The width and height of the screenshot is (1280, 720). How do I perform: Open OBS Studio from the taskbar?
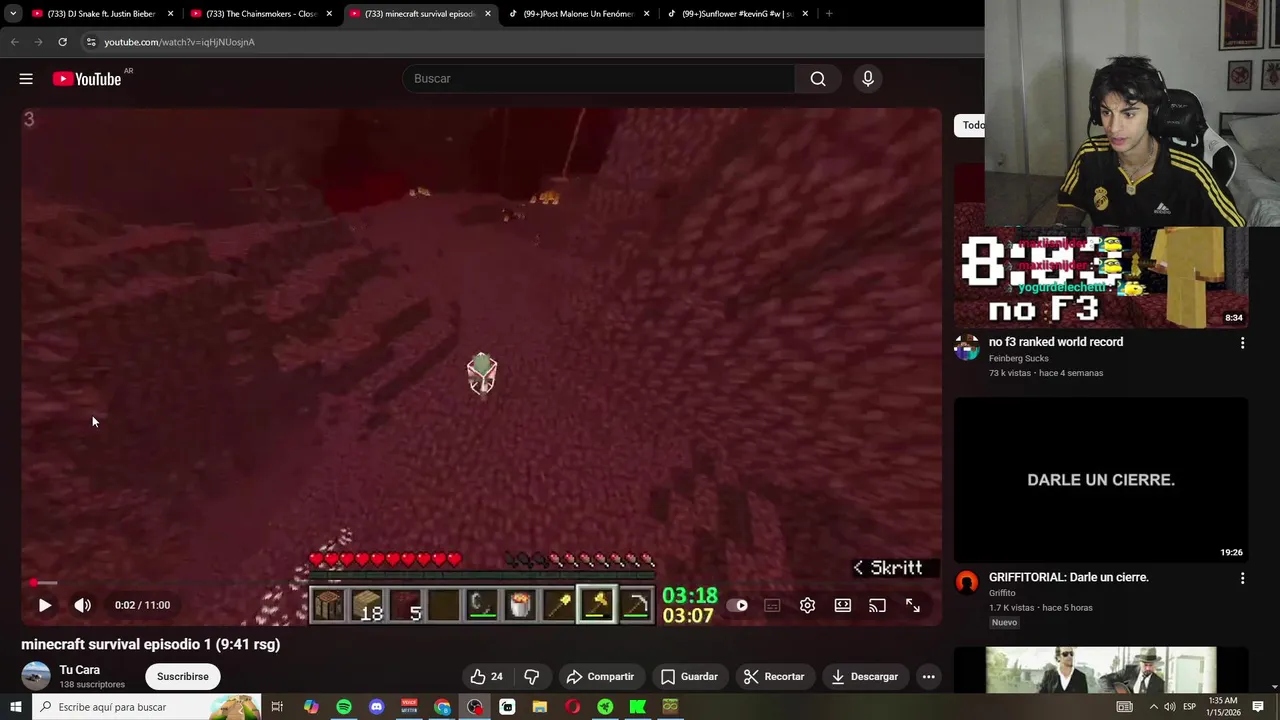pyautogui.click(x=474, y=707)
